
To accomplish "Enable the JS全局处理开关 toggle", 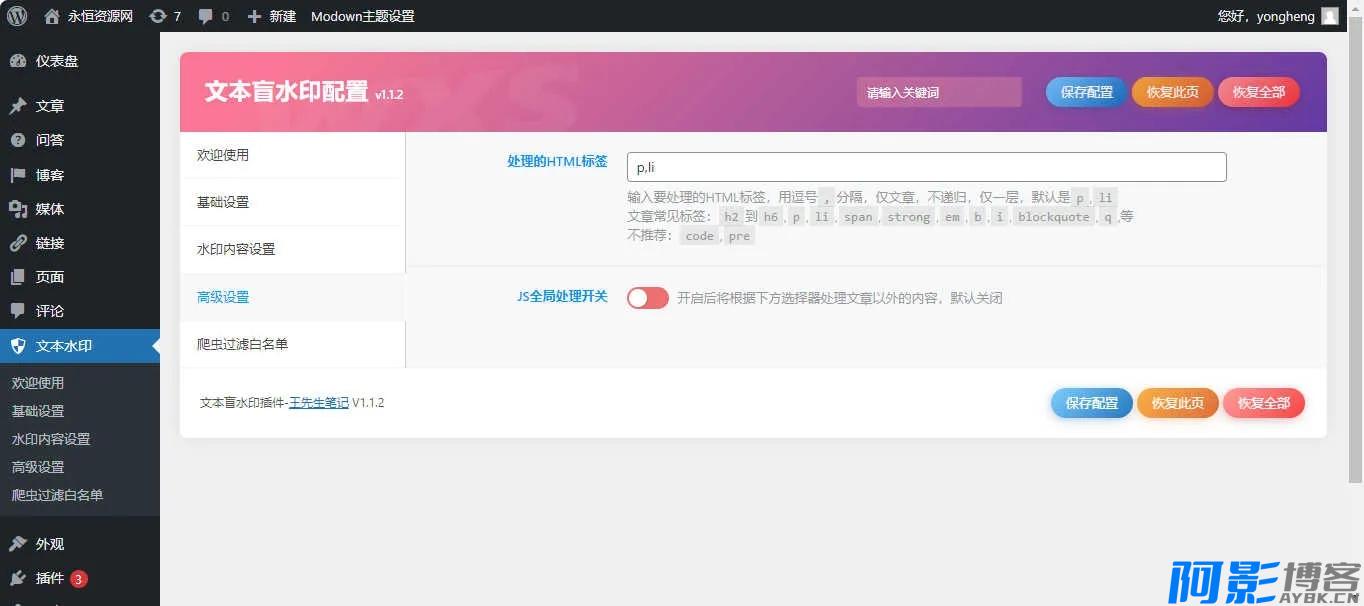I will click(x=647, y=298).
